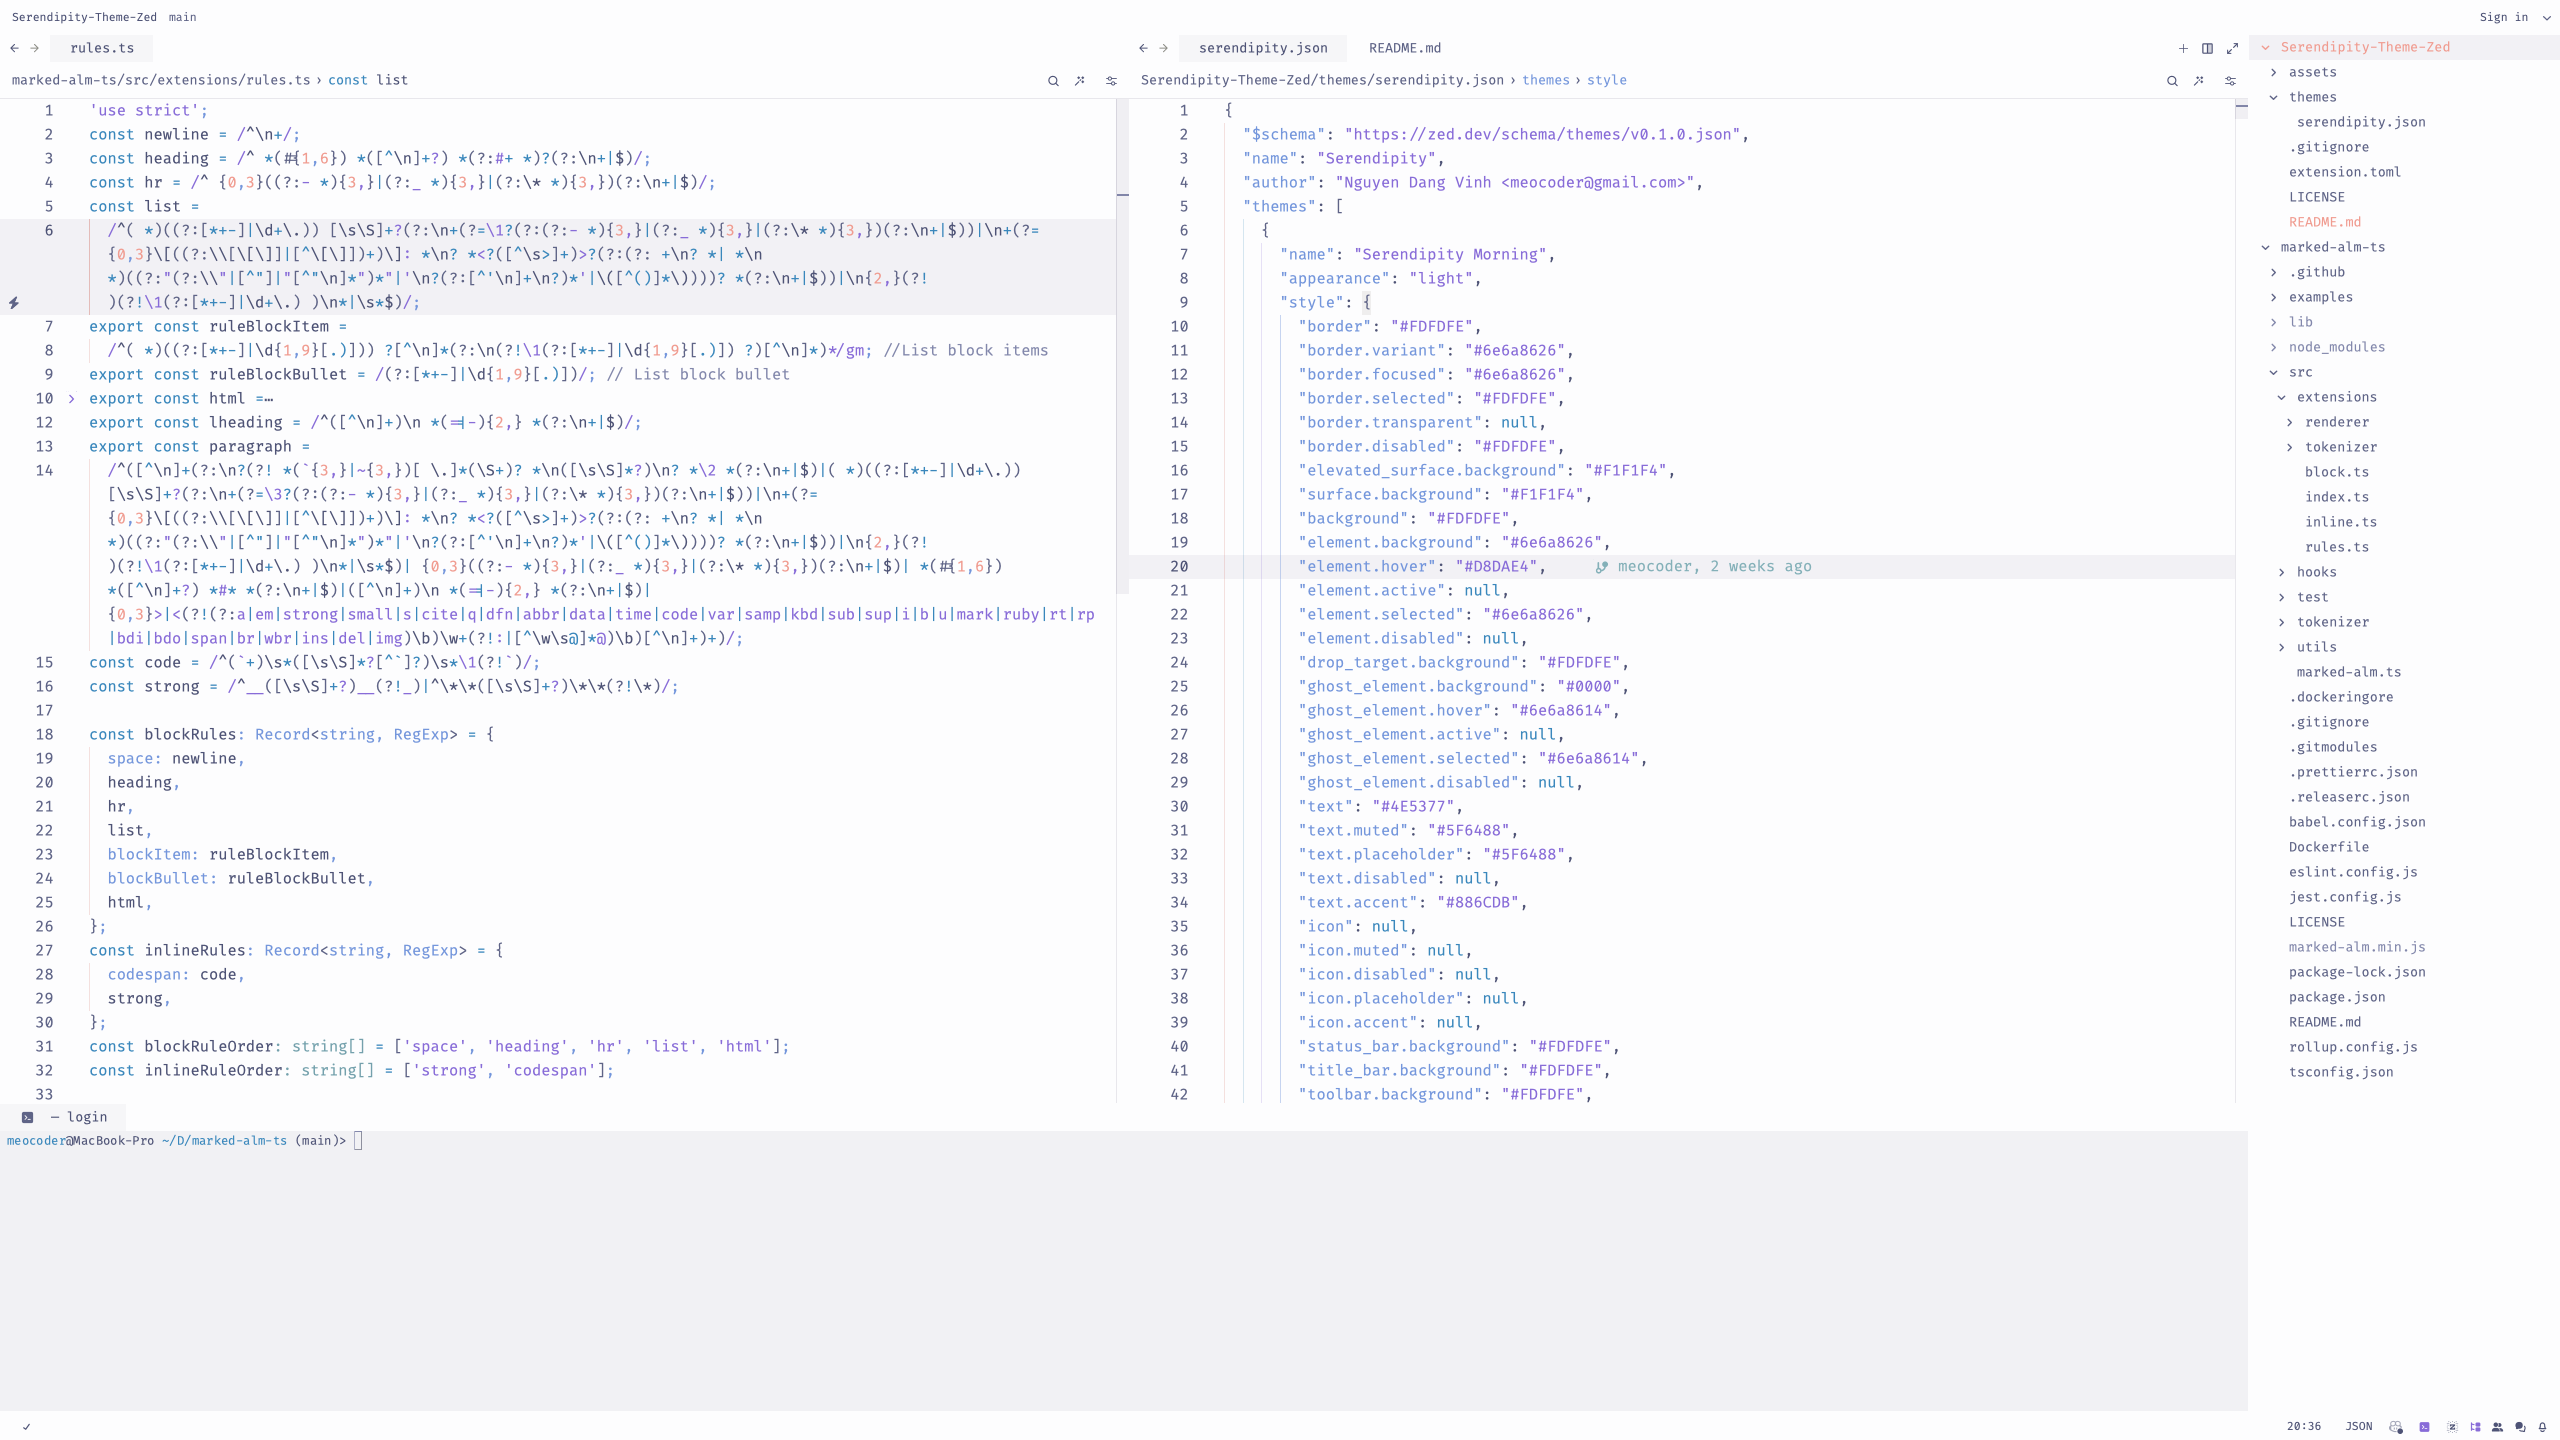This screenshot has width=2560, height=1440.
Task: Zoom the right pane with the expand arrows
Action: click(x=2232, y=48)
